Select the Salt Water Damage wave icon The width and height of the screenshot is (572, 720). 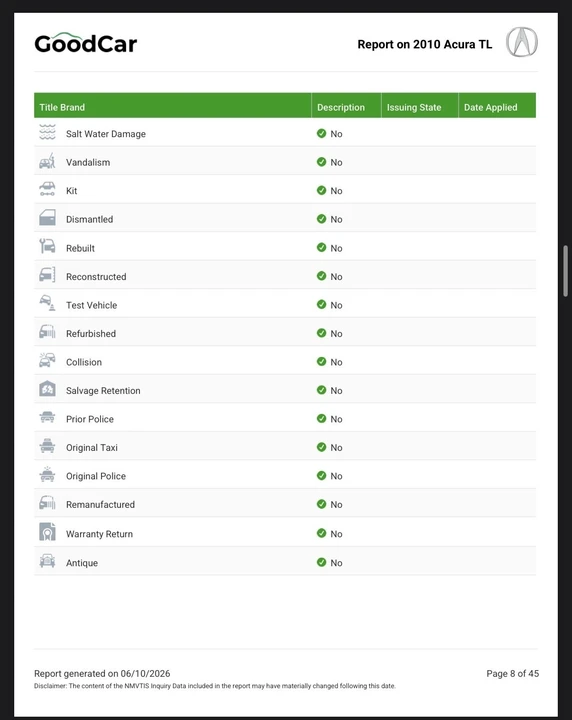click(47, 132)
